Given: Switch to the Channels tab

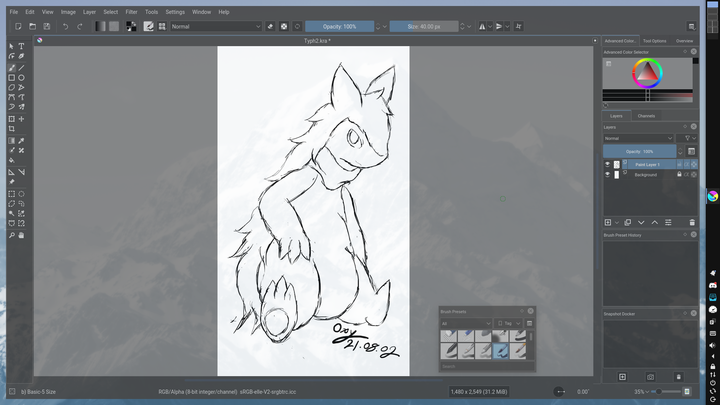Looking at the screenshot, I should pyautogui.click(x=646, y=116).
